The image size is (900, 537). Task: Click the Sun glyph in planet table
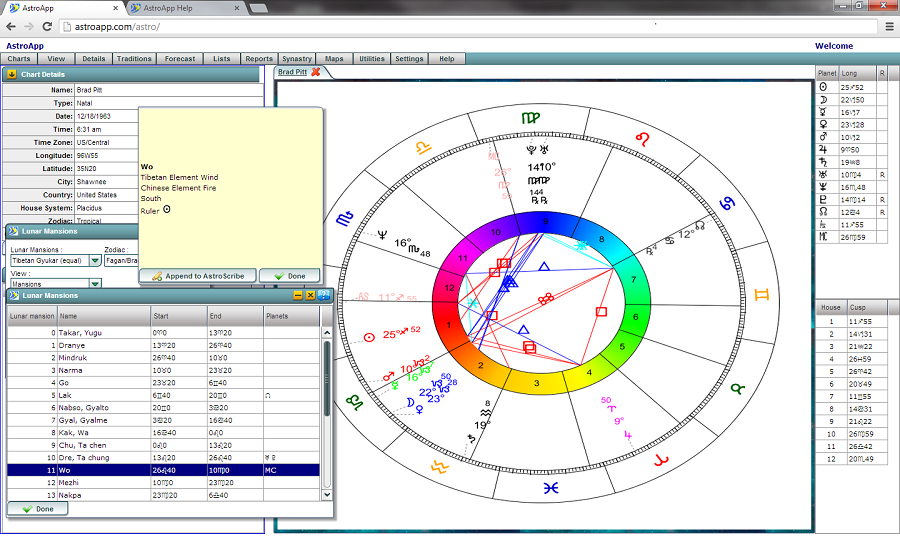point(823,87)
